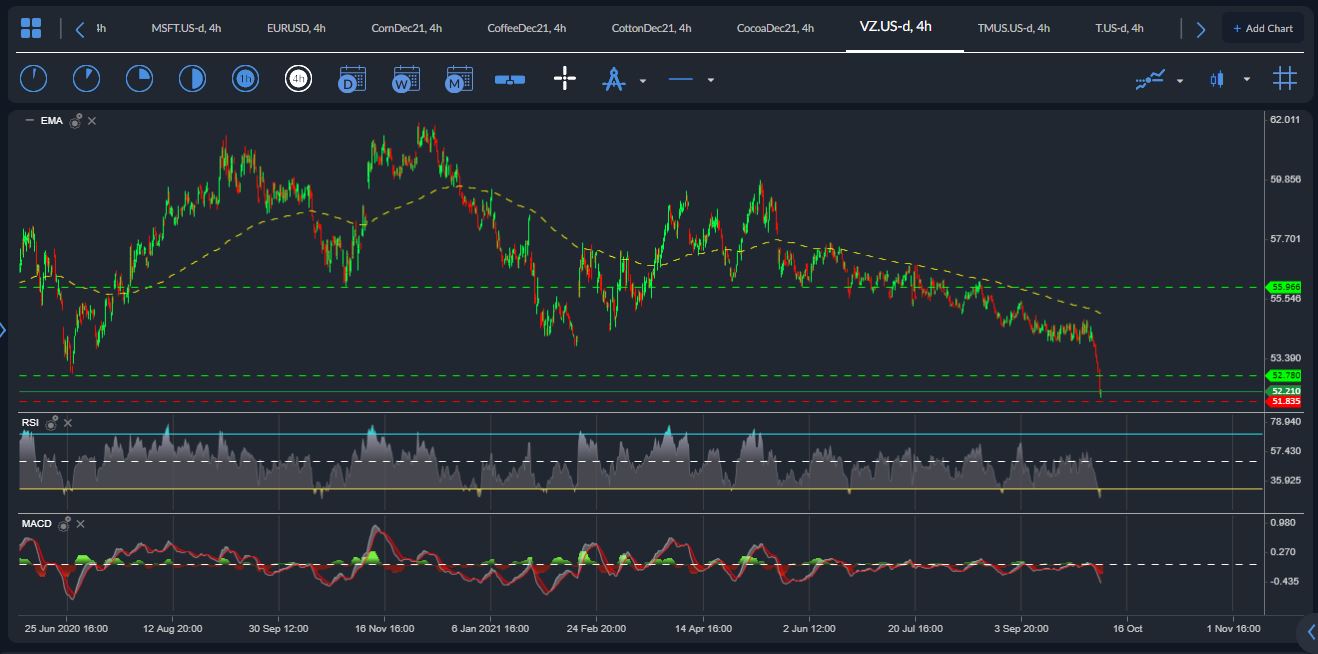
Task: Activate the crosshair cursor tool
Action: pos(565,79)
